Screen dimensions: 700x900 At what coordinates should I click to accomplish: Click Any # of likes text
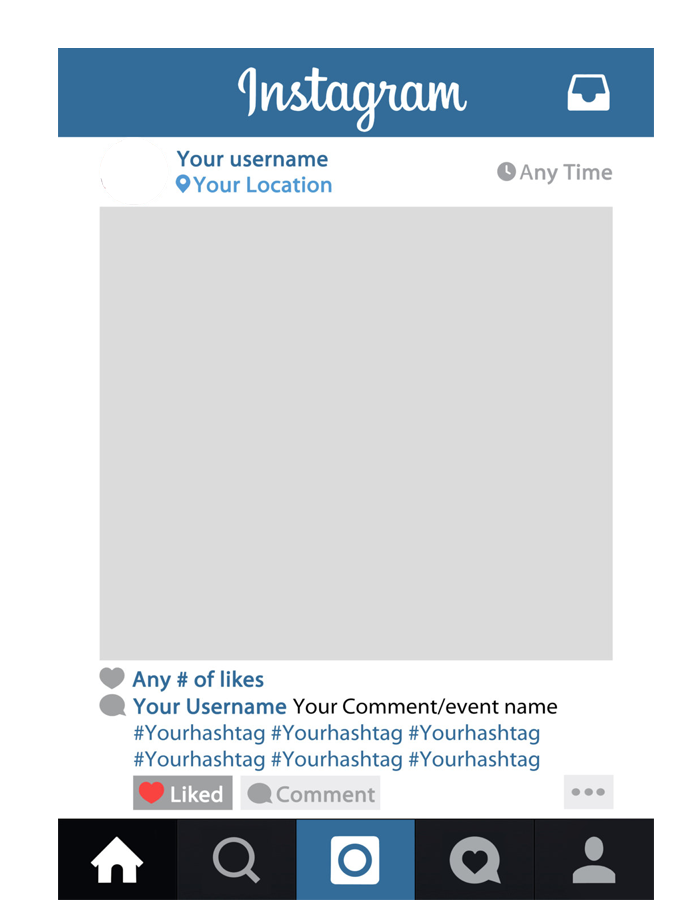pos(198,680)
